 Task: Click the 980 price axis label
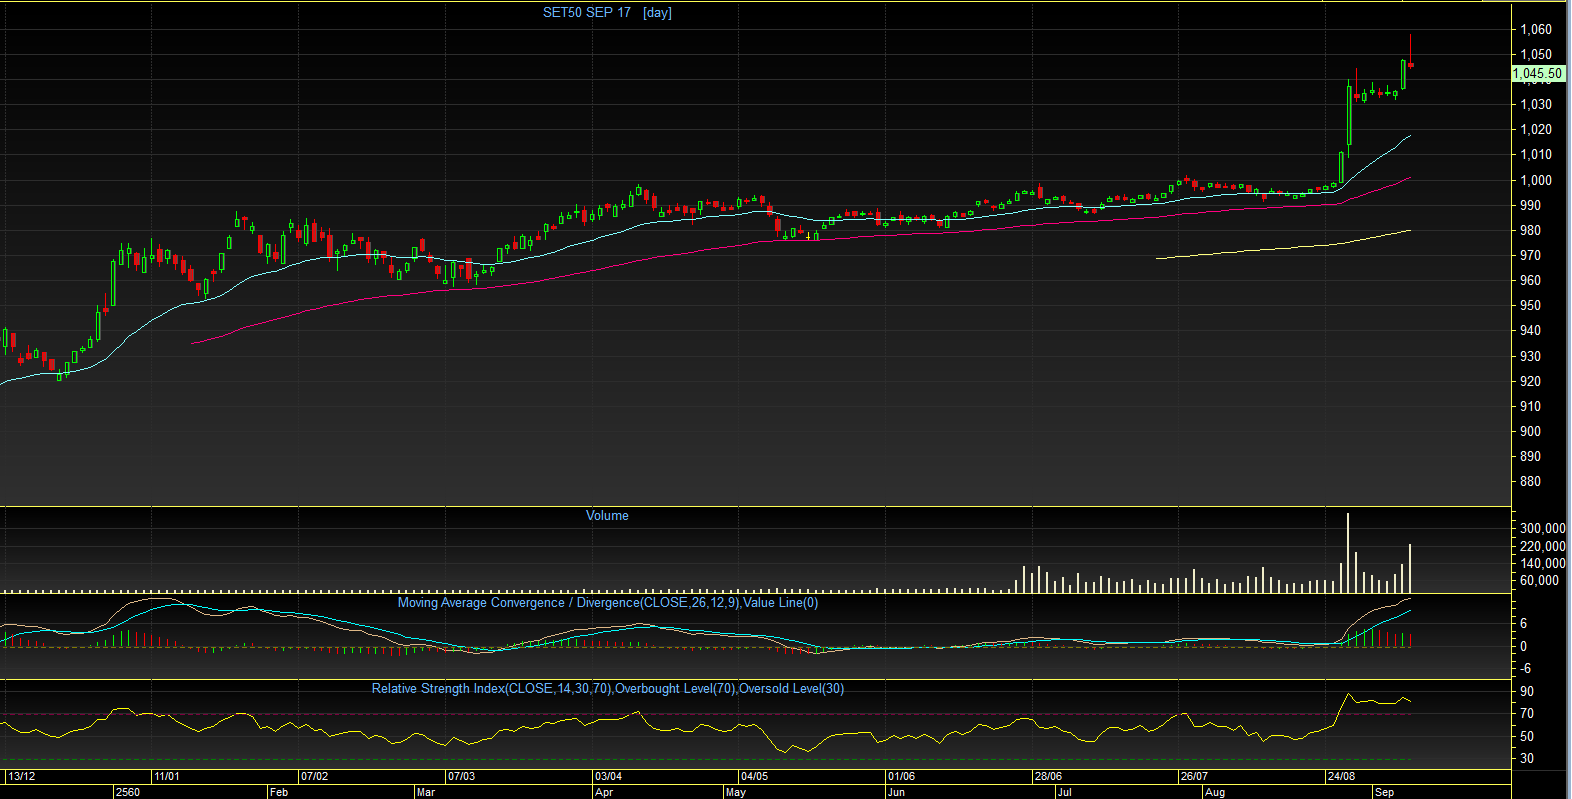click(1530, 231)
